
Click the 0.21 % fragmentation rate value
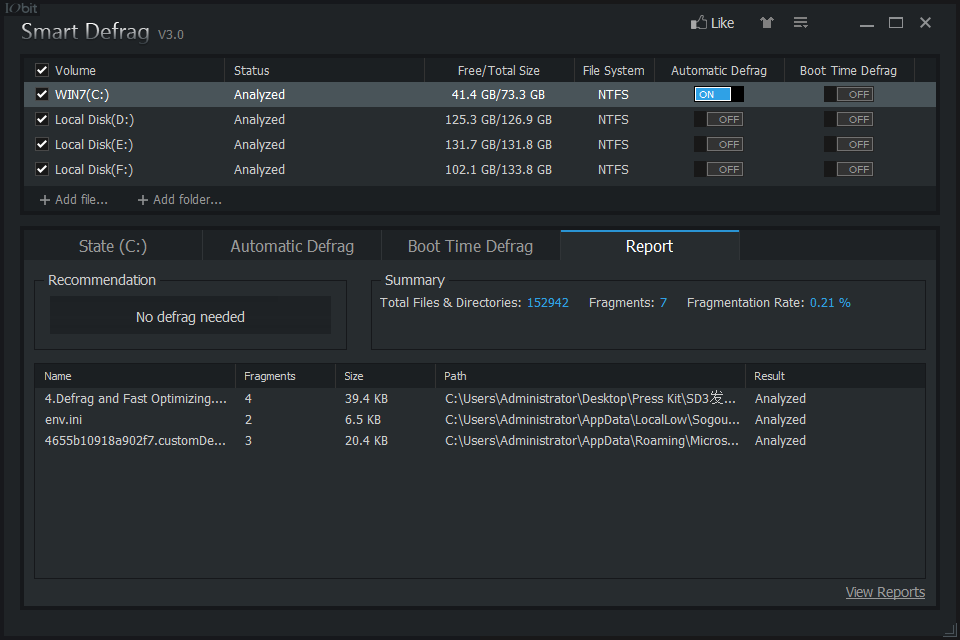pyautogui.click(x=830, y=303)
